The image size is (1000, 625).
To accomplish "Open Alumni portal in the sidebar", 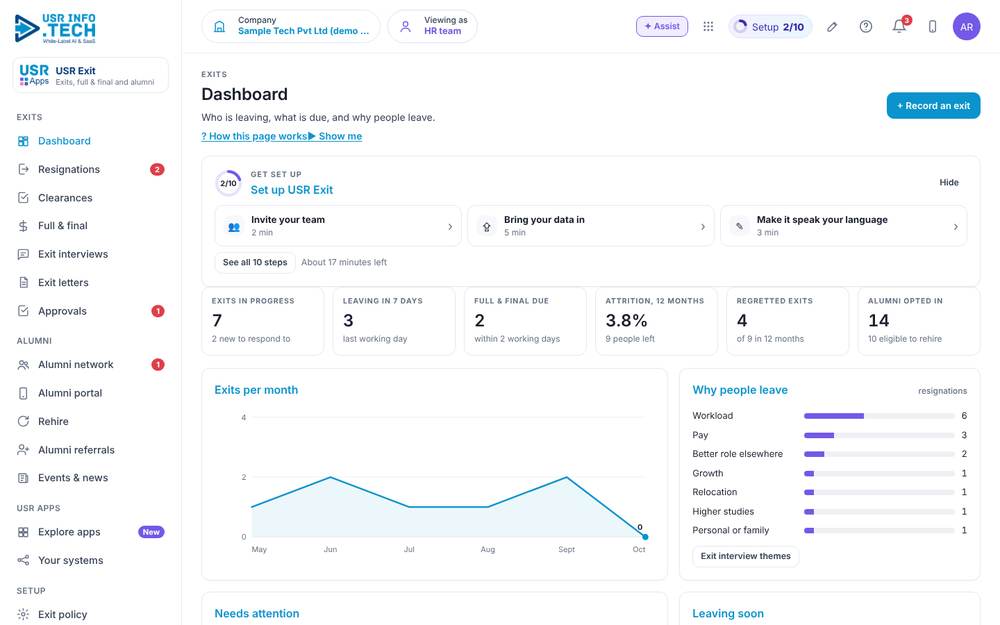I will coord(91,393).
